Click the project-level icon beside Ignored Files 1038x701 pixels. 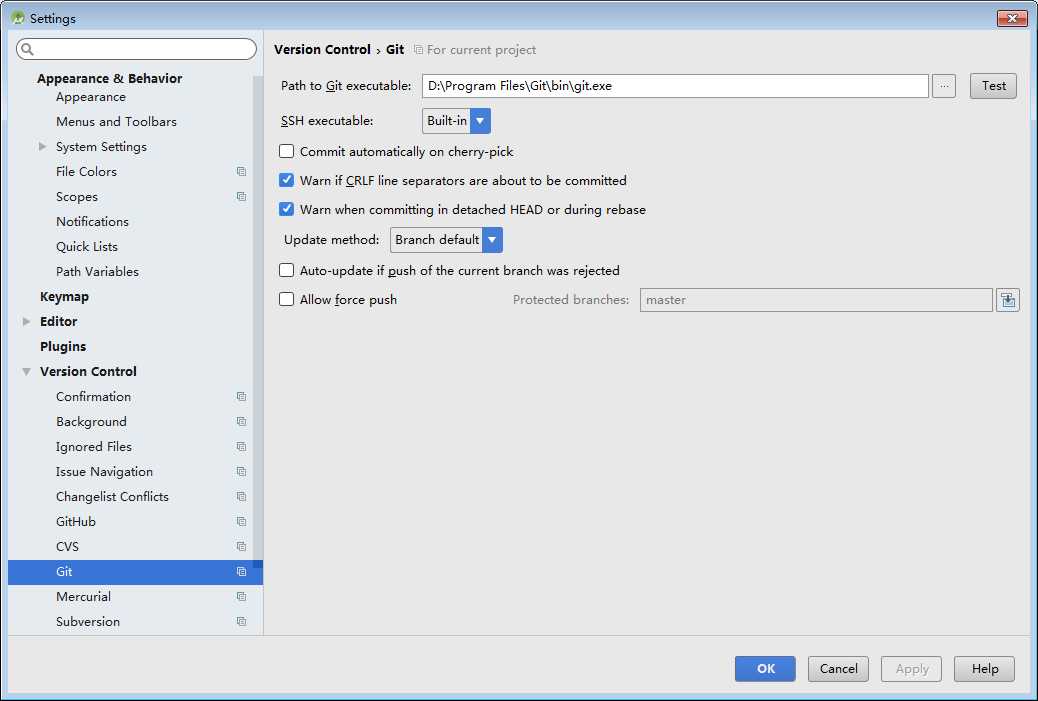241,447
